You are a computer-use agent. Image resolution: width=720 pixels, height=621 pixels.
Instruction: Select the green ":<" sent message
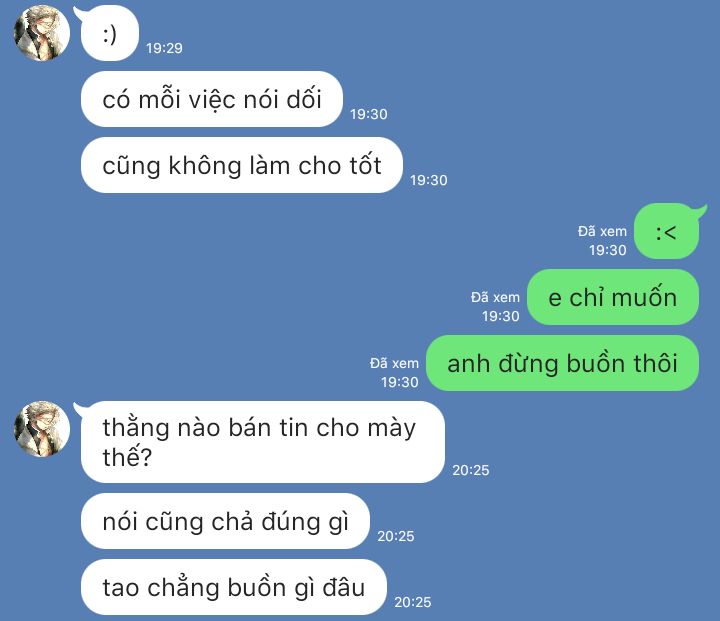tap(667, 231)
